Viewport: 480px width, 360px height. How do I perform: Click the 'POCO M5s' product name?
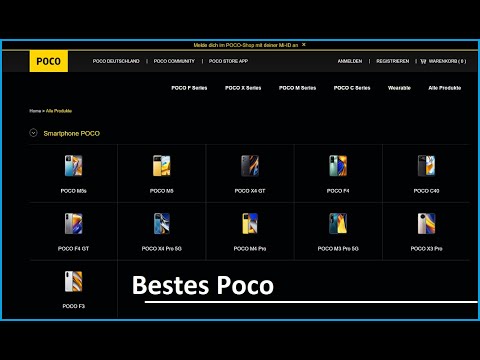(x=73, y=191)
